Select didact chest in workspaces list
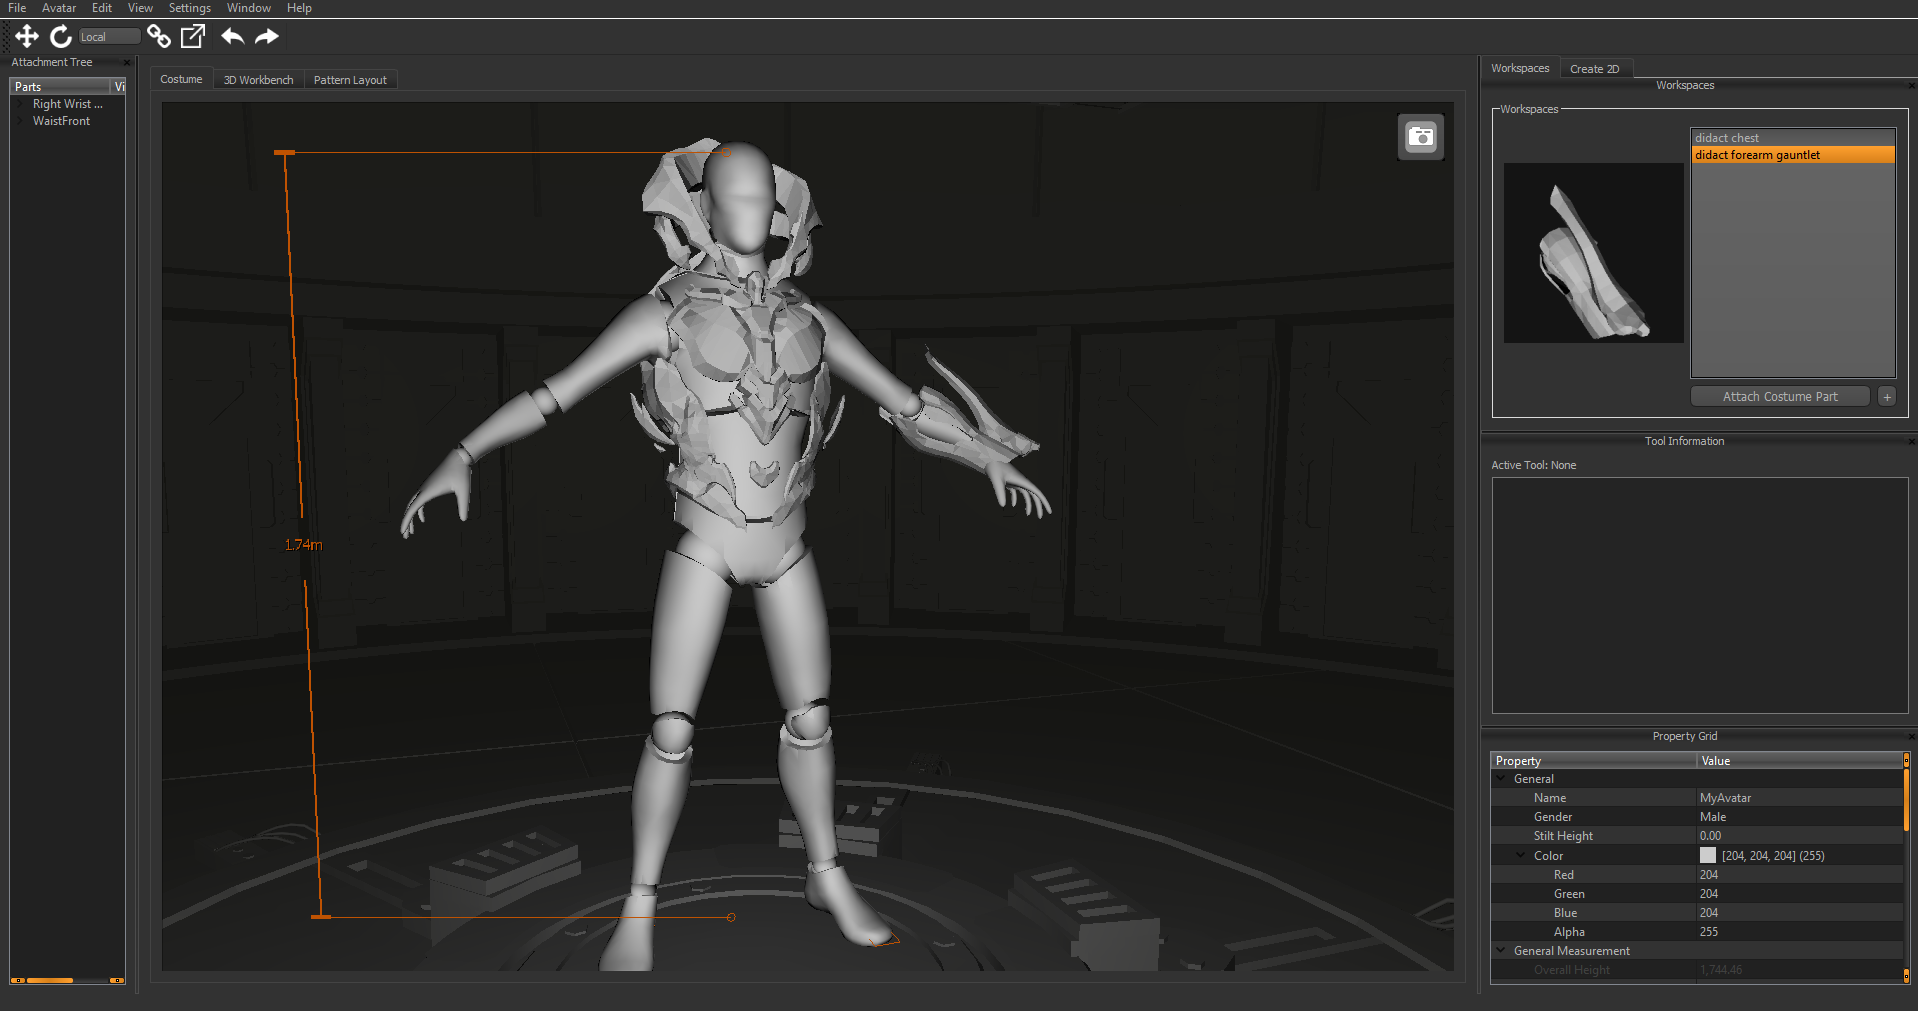This screenshot has height=1011, width=1918. tap(1793, 138)
